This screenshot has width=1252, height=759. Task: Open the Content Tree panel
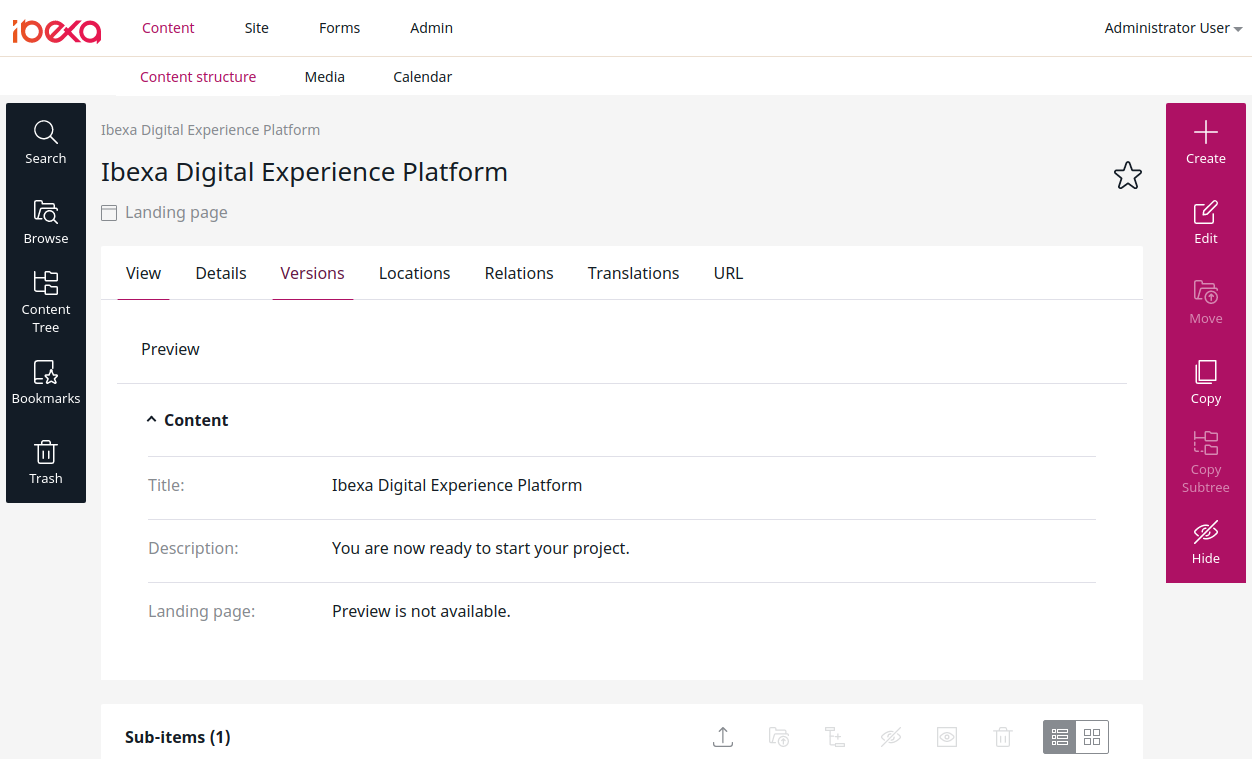coord(45,299)
